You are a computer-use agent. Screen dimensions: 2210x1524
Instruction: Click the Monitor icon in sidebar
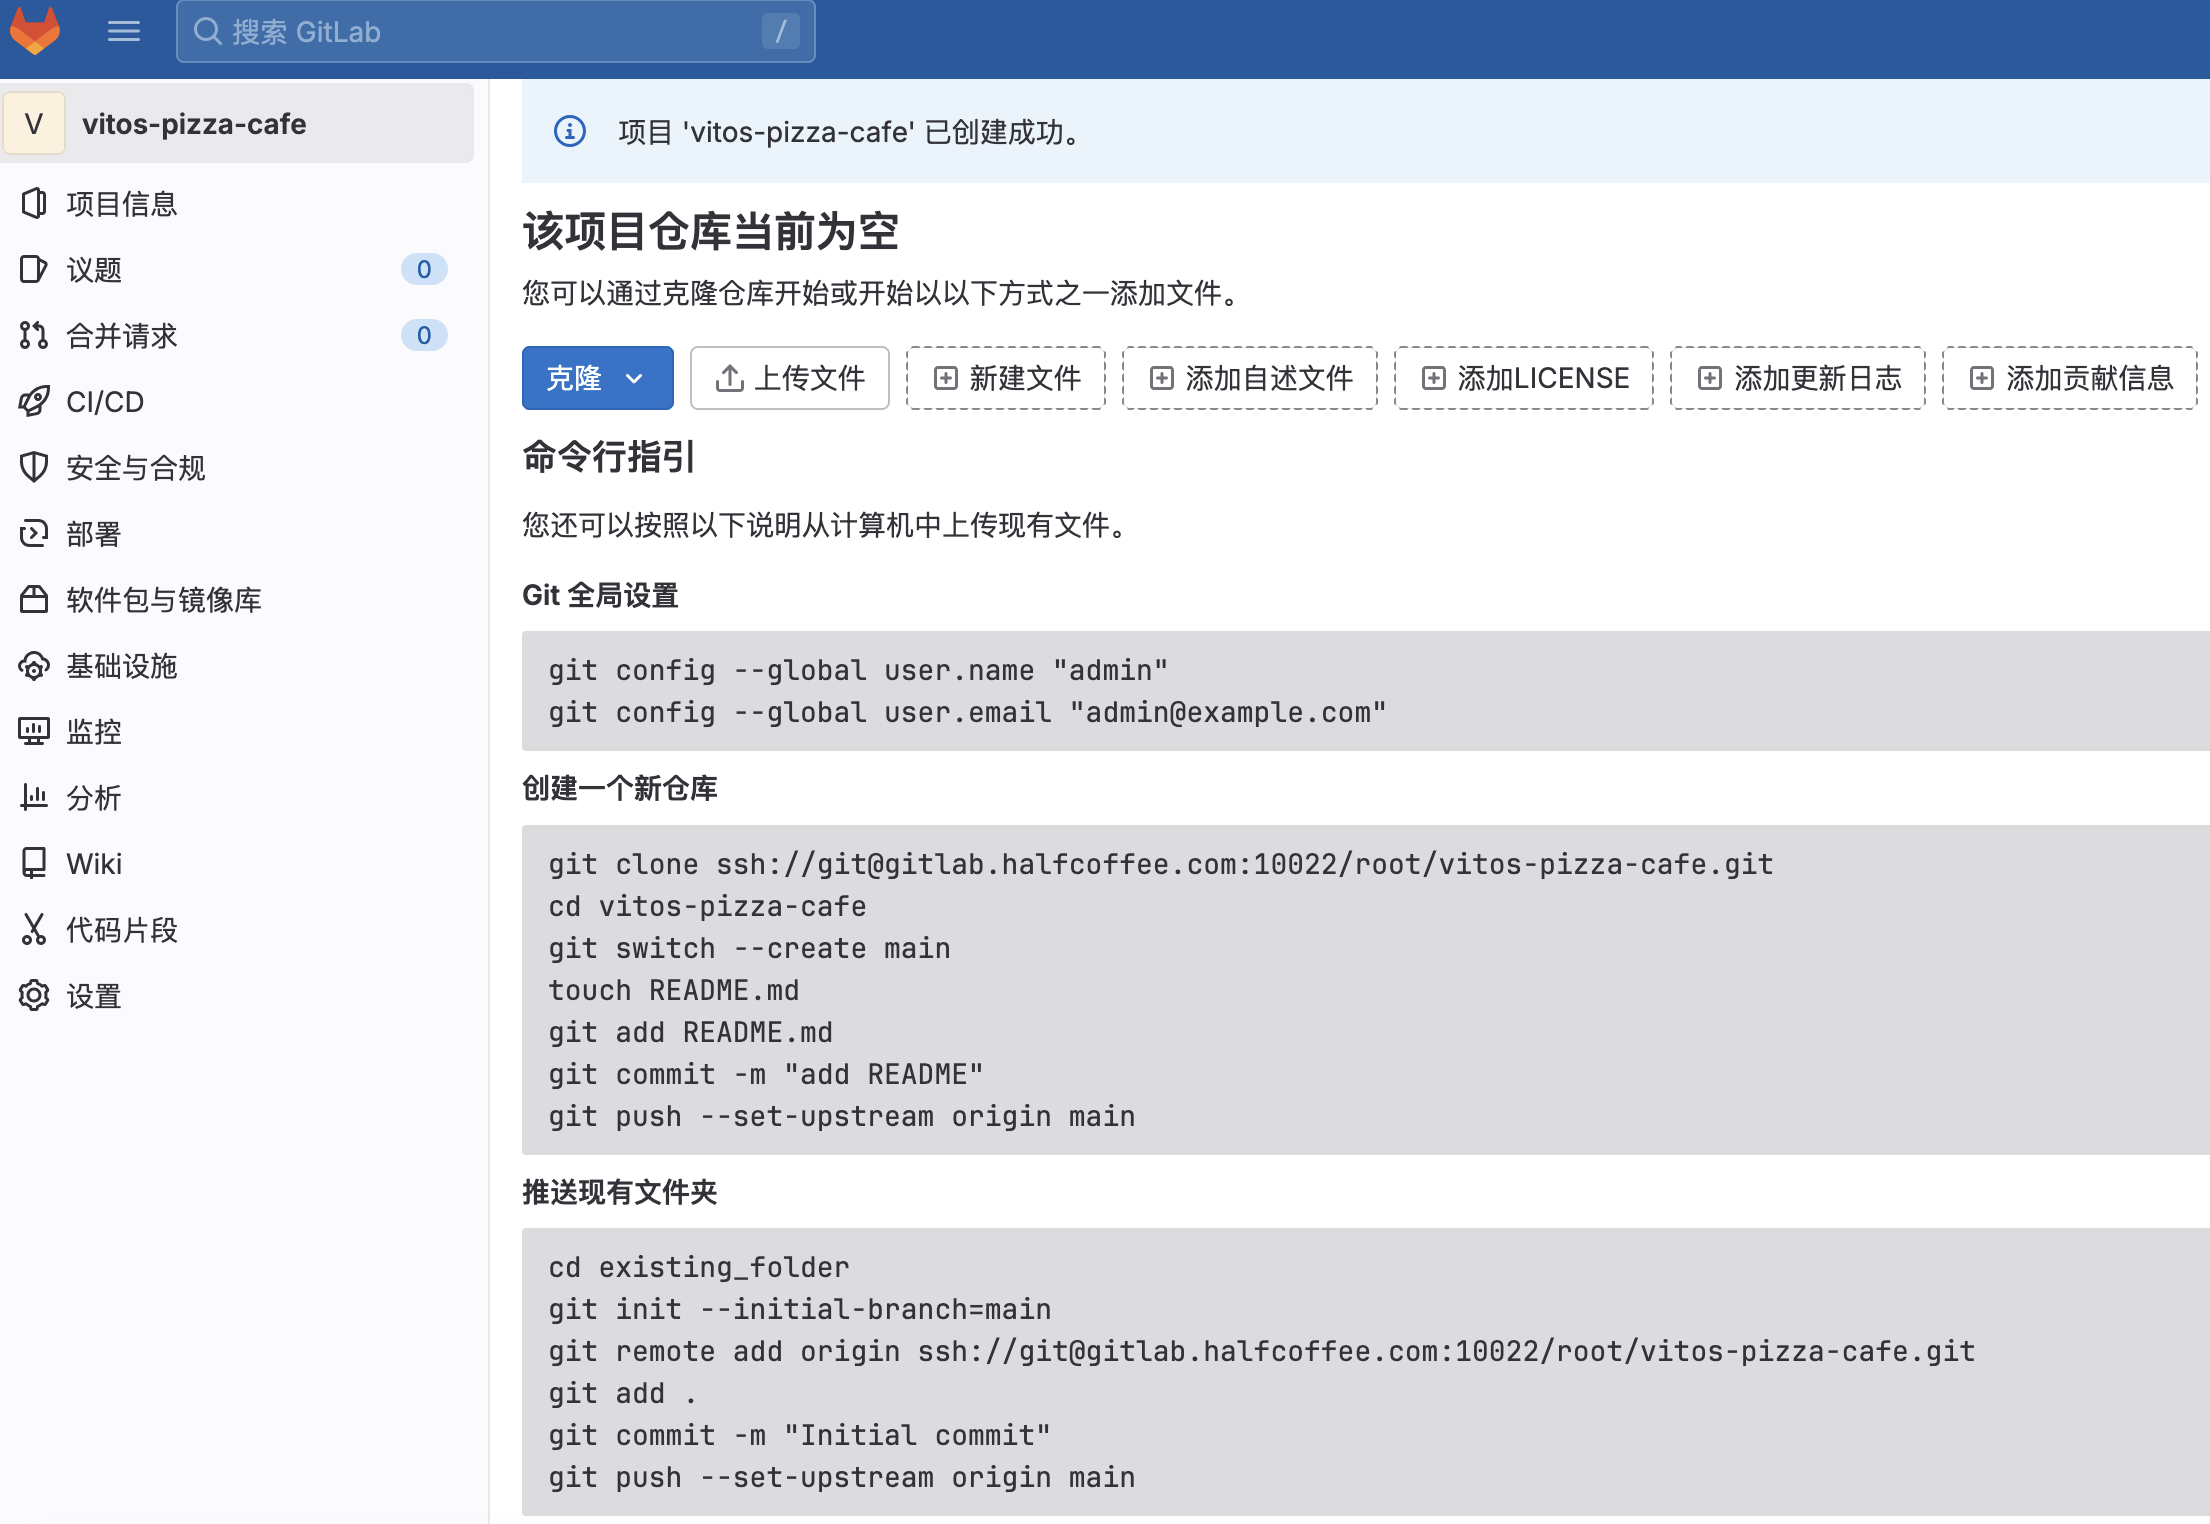(34, 732)
